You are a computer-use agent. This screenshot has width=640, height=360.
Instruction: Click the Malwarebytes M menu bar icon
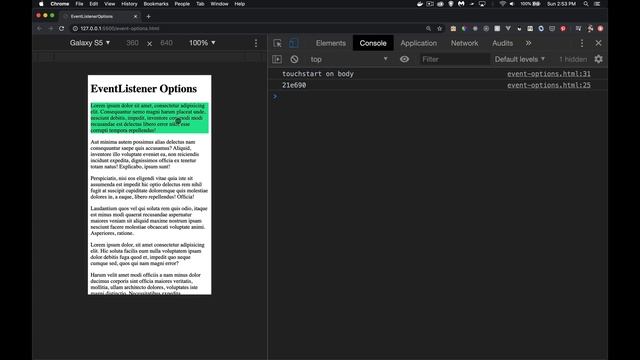pyautogui.click(x=461, y=4)
